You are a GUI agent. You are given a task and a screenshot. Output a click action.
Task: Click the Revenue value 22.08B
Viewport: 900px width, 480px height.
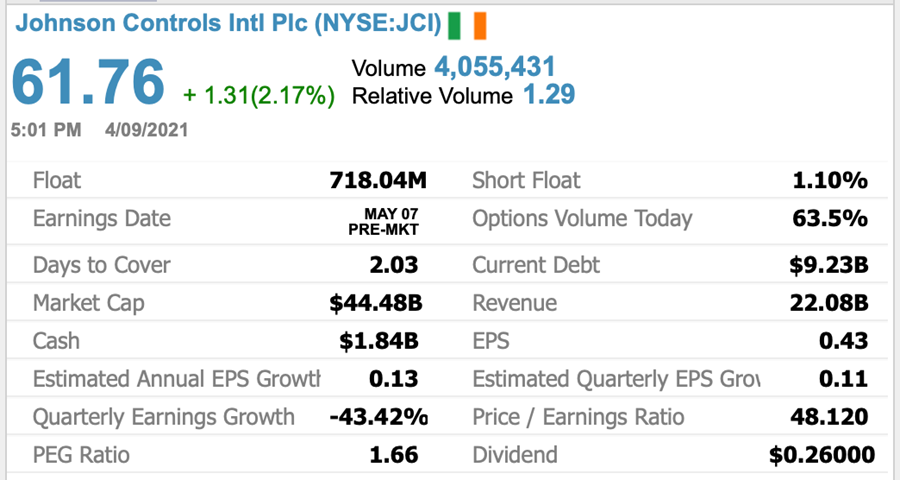pyautogui.click(x=829, y=303)
